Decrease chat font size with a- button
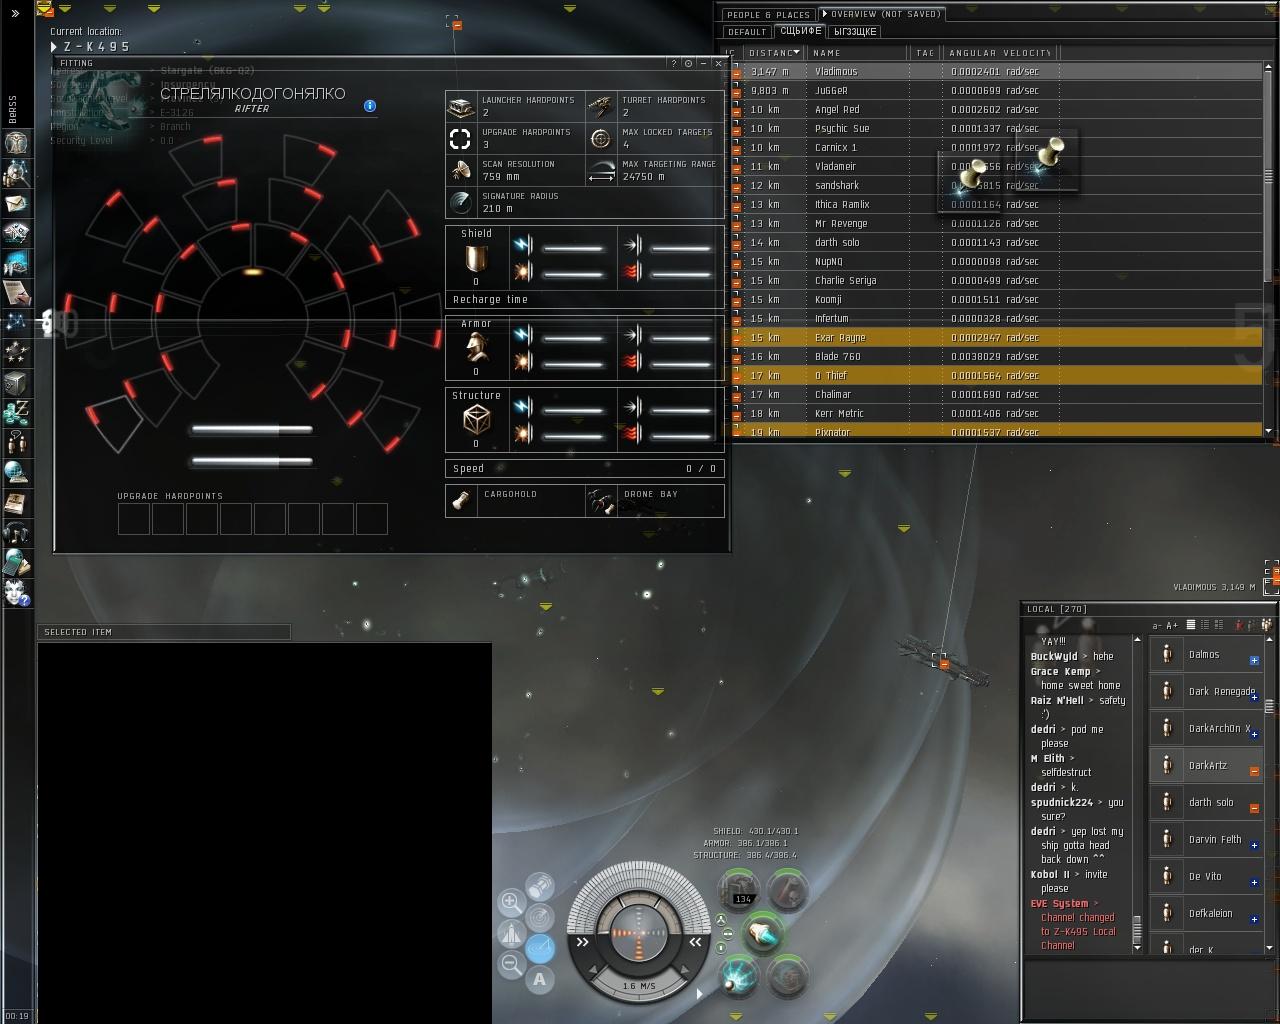The height and width of the screenshot is (1024, 1280). tap(1158, 625)
